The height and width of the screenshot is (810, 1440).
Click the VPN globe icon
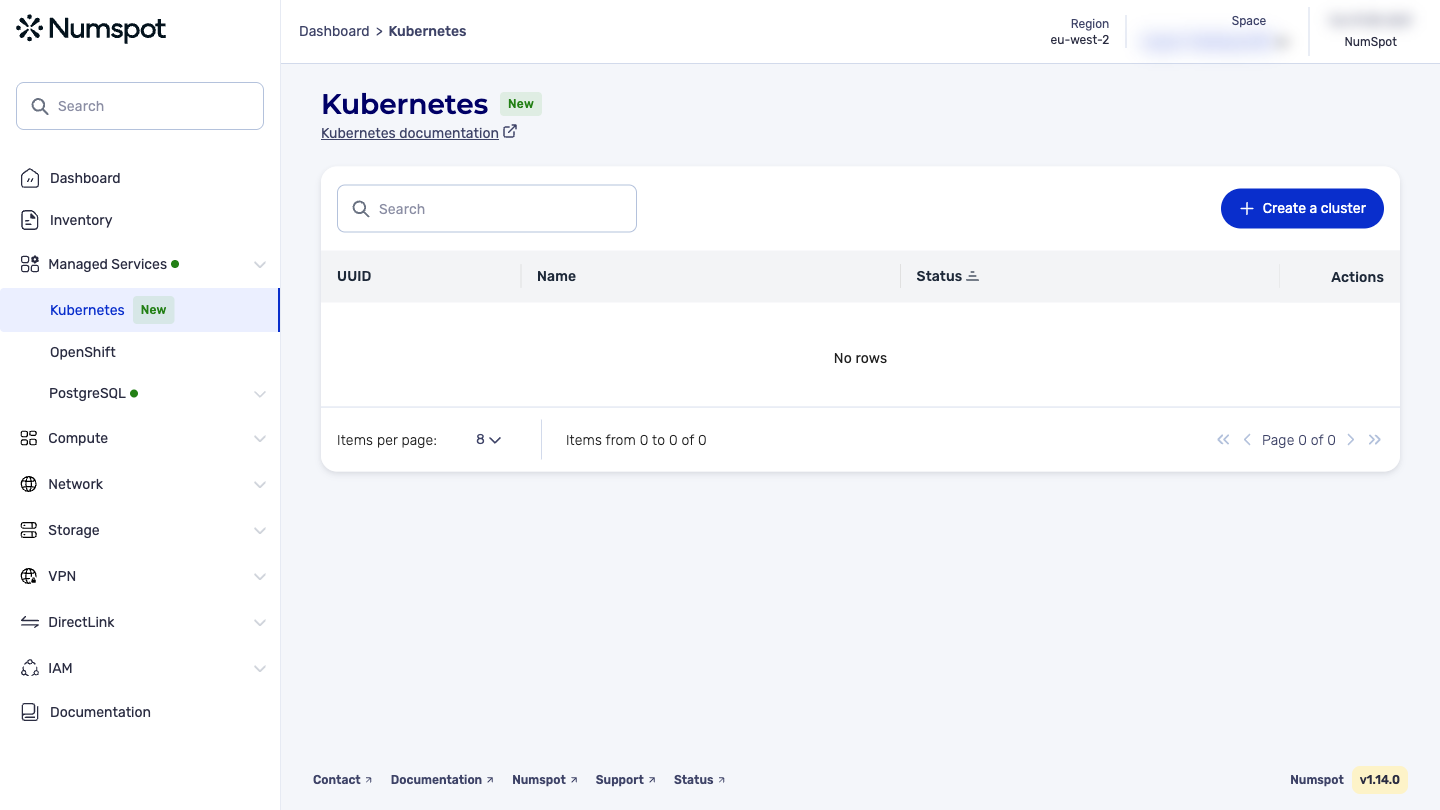tap(29, 576)
